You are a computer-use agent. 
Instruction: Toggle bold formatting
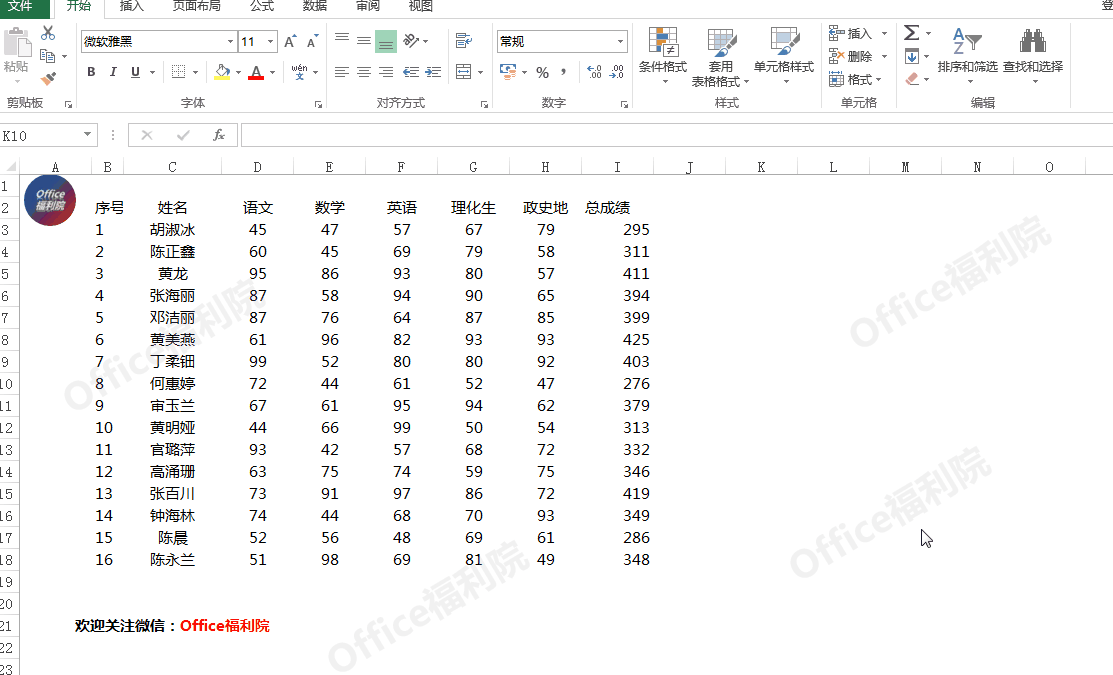[91, 72]
